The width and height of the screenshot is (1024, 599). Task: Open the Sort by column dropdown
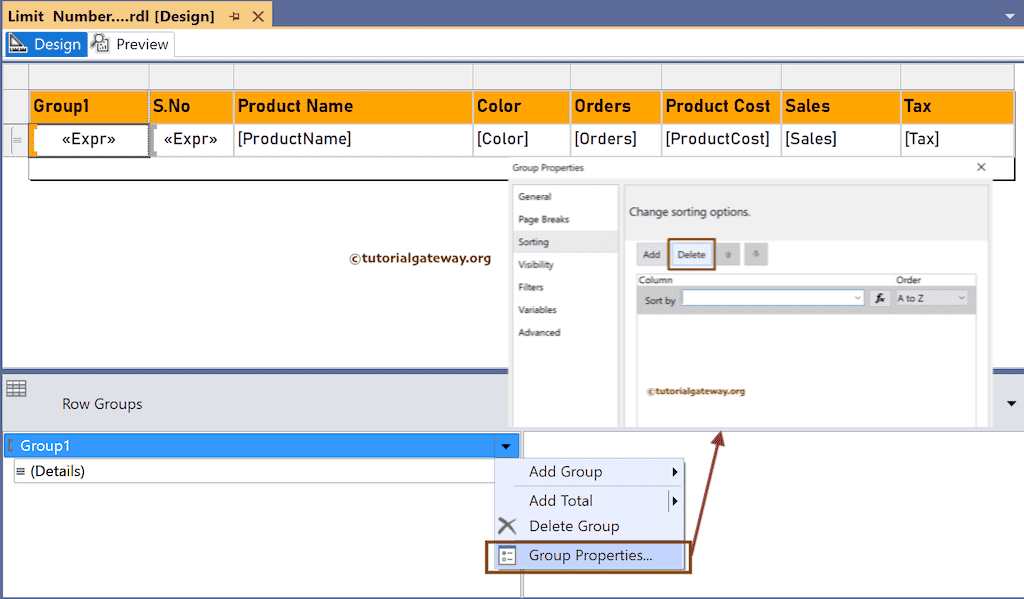click(x=858, y=297)
